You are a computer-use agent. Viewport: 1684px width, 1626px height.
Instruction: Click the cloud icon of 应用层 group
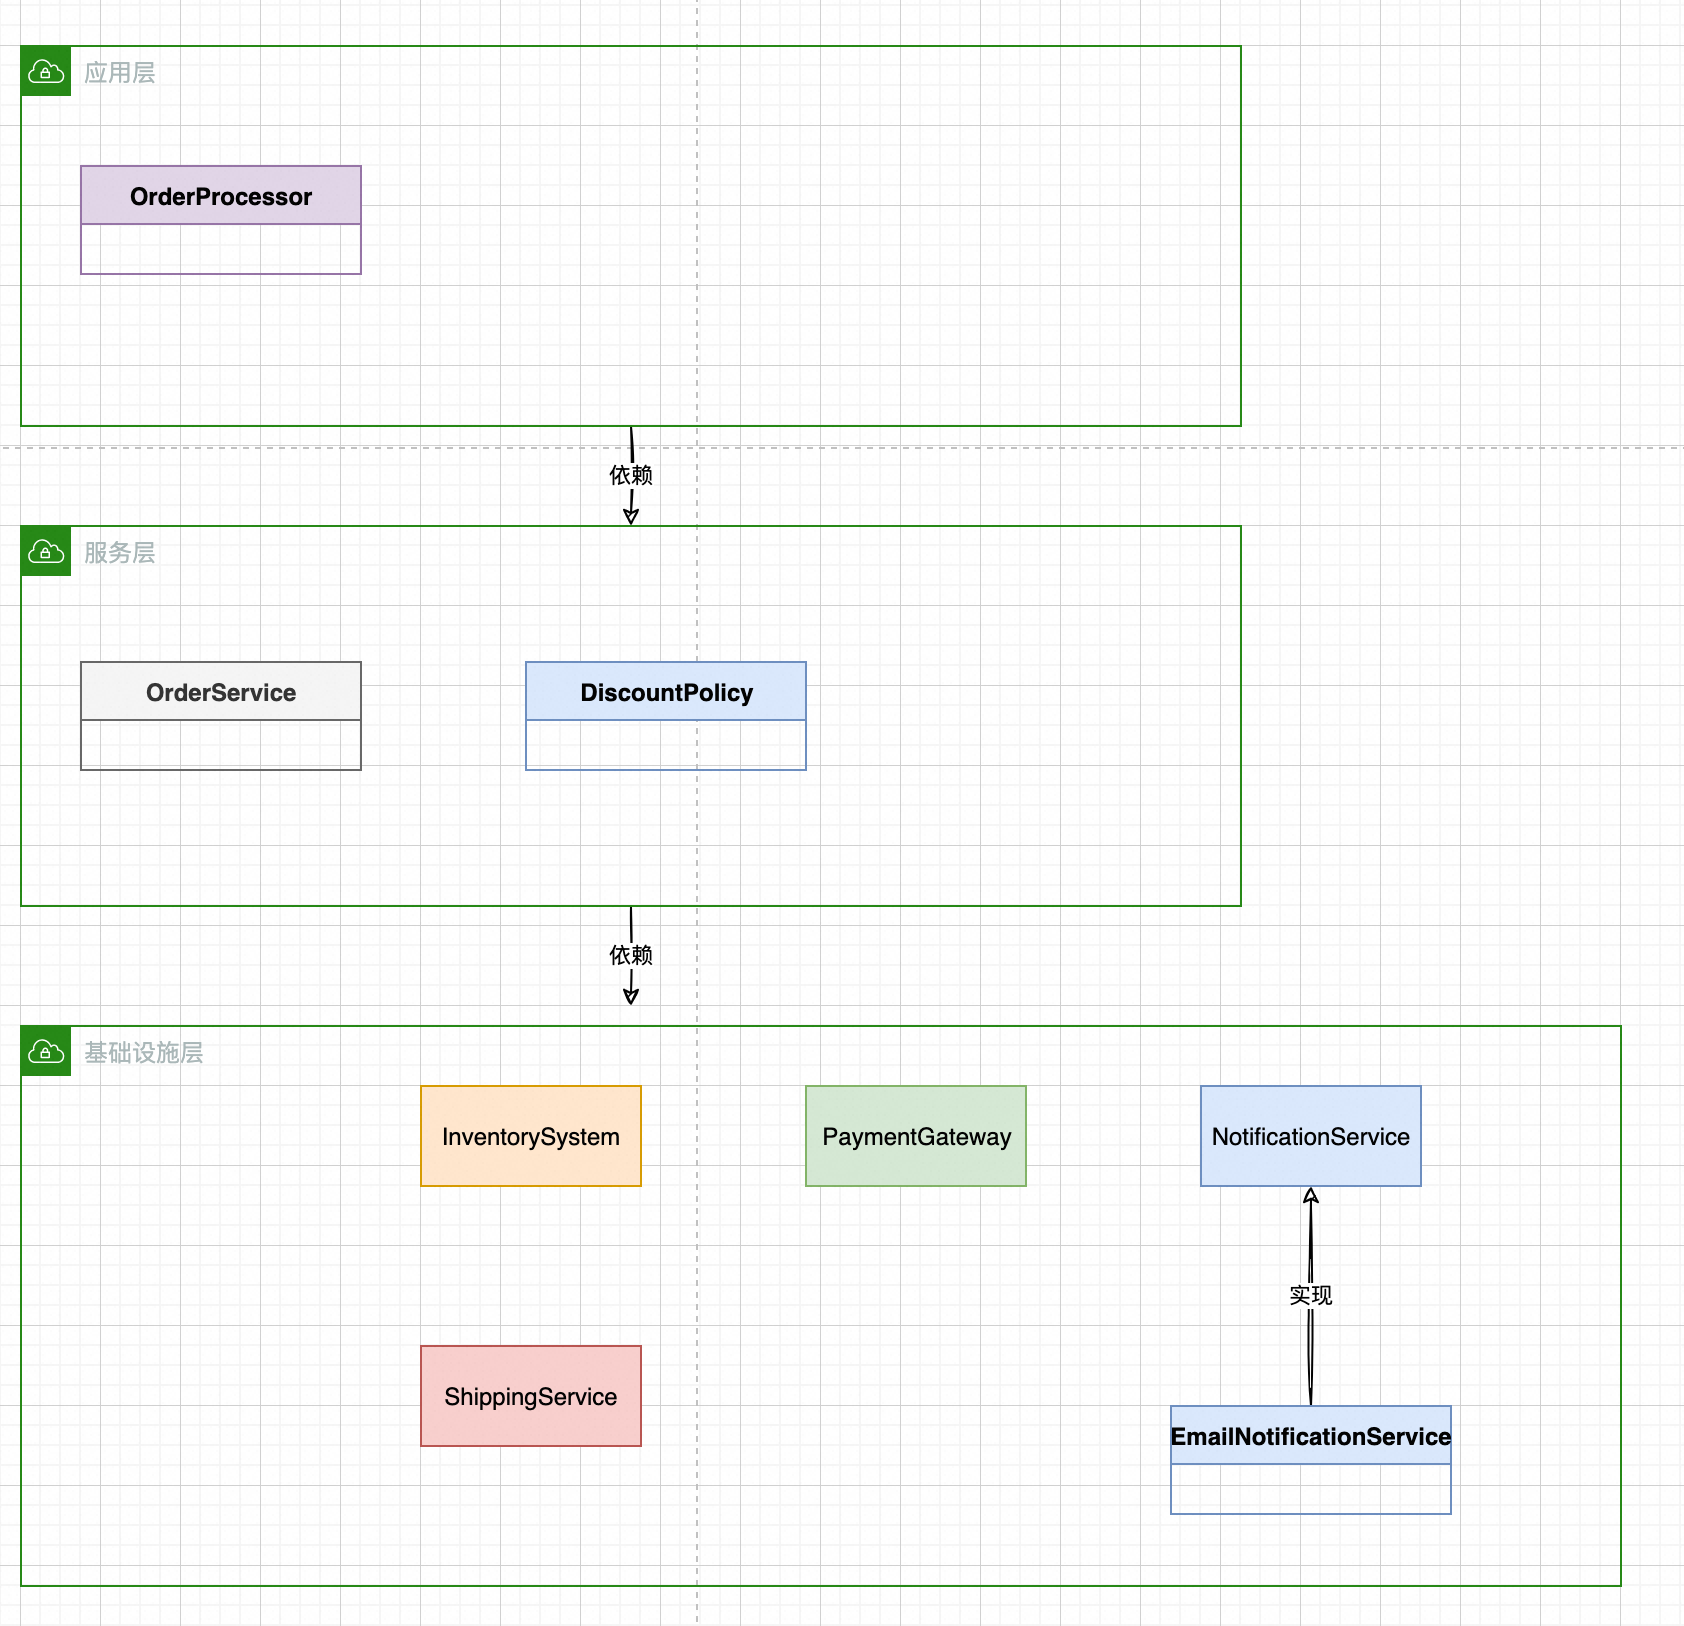tap(46, 71)
